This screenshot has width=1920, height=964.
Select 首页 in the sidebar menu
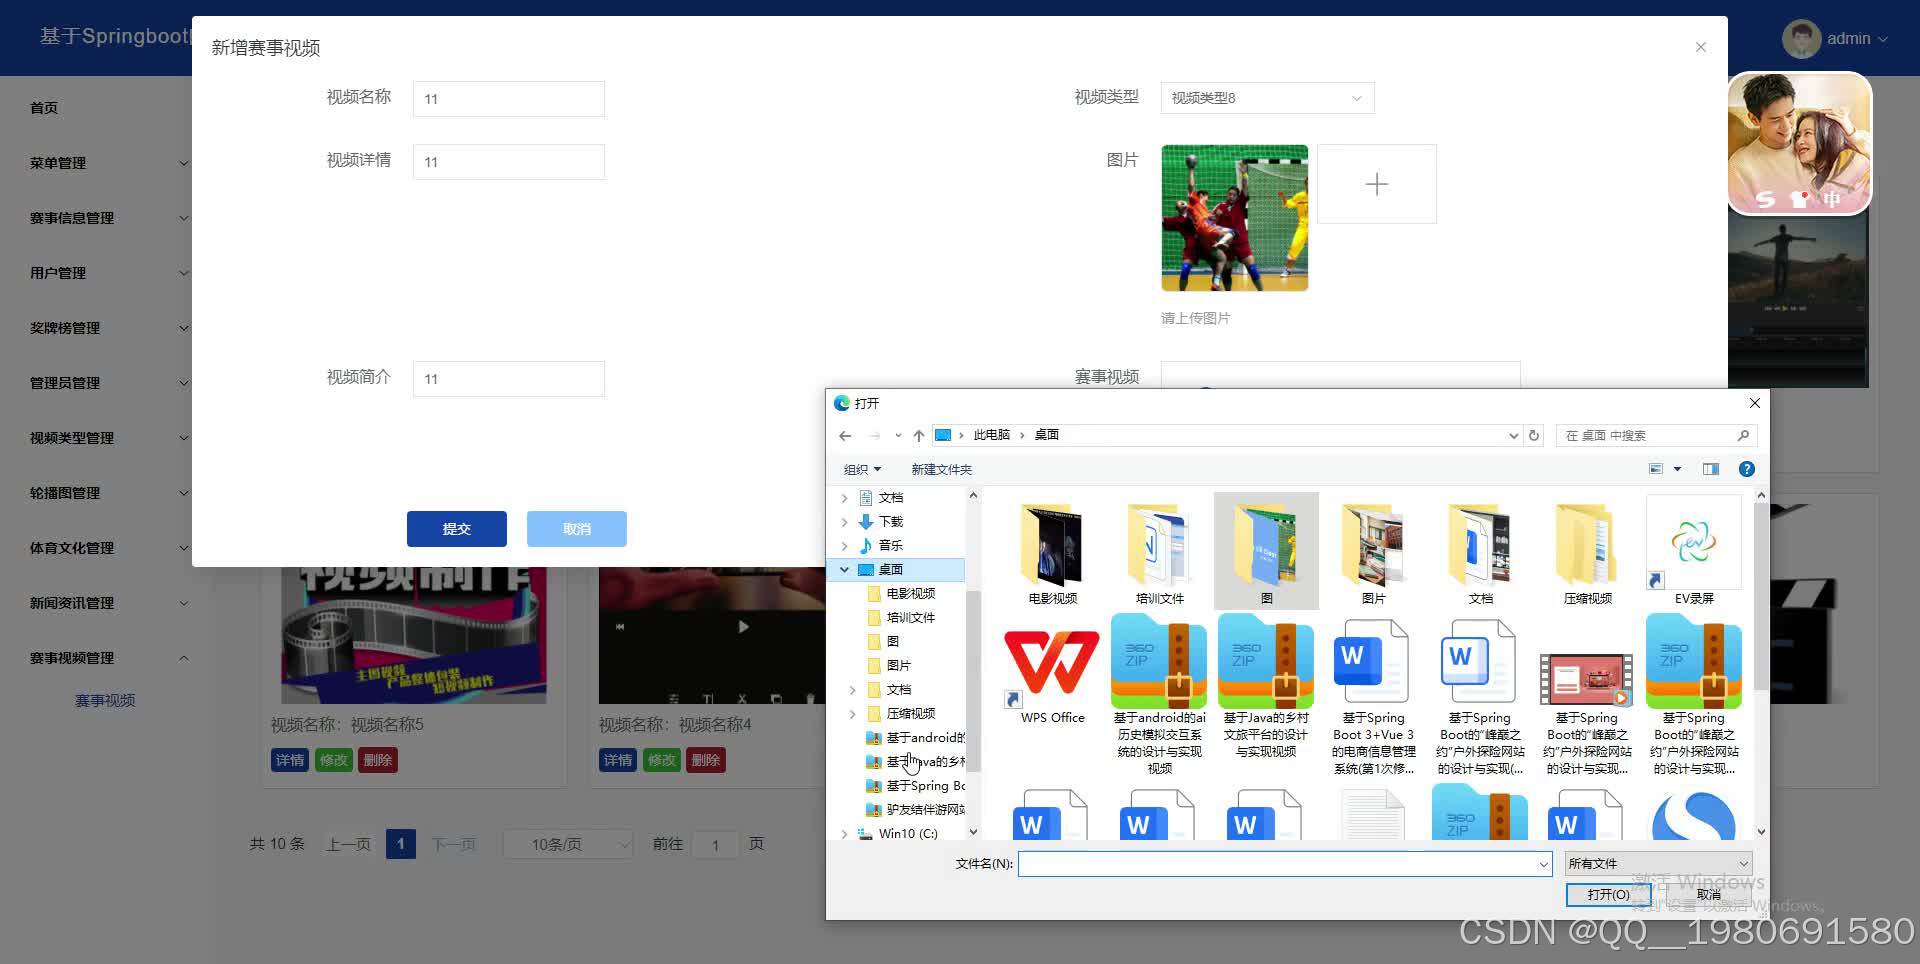(43, 107)
